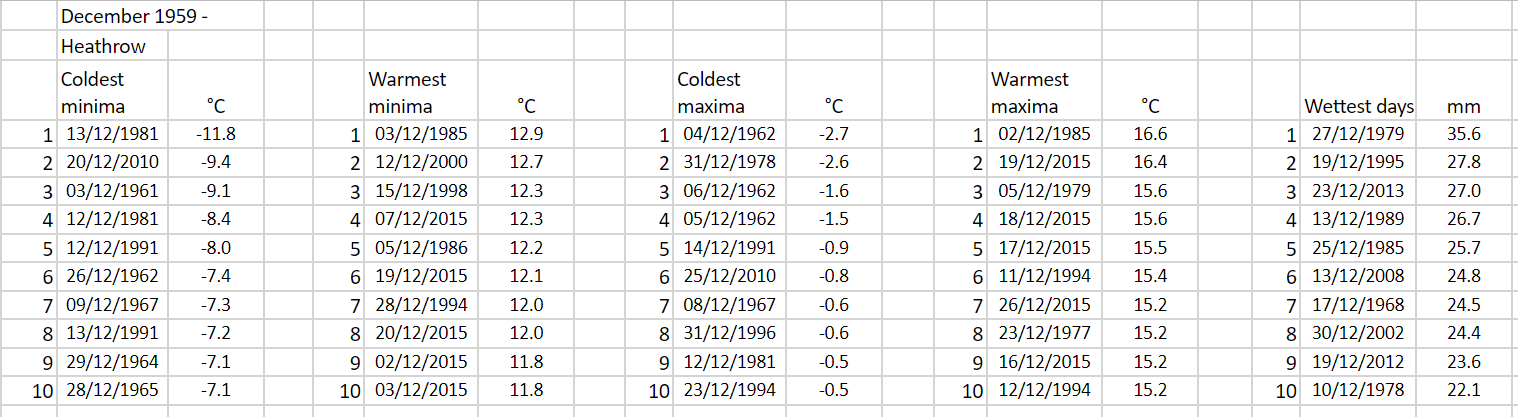Click the date cell 04/12/1962

click(x=728, y=134)
